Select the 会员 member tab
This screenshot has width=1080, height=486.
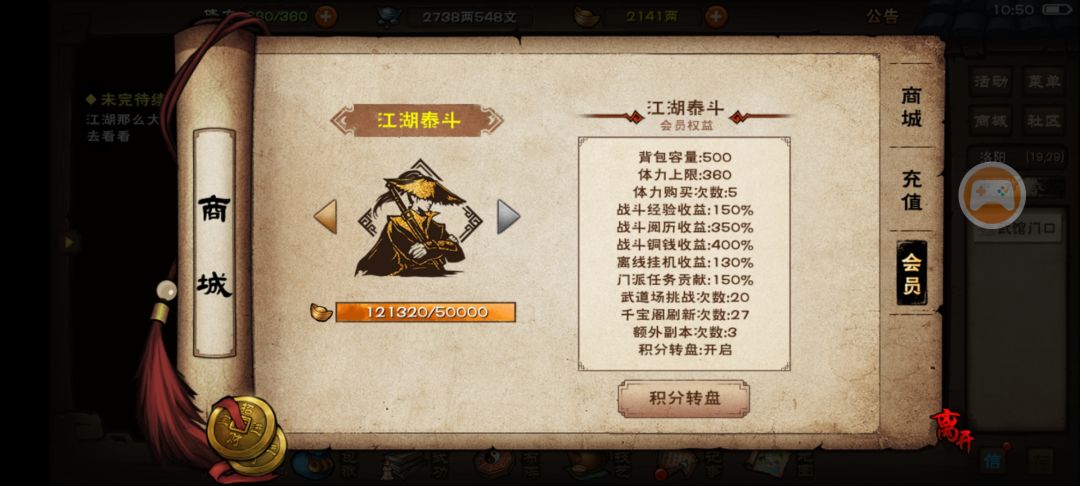[911, 273]
